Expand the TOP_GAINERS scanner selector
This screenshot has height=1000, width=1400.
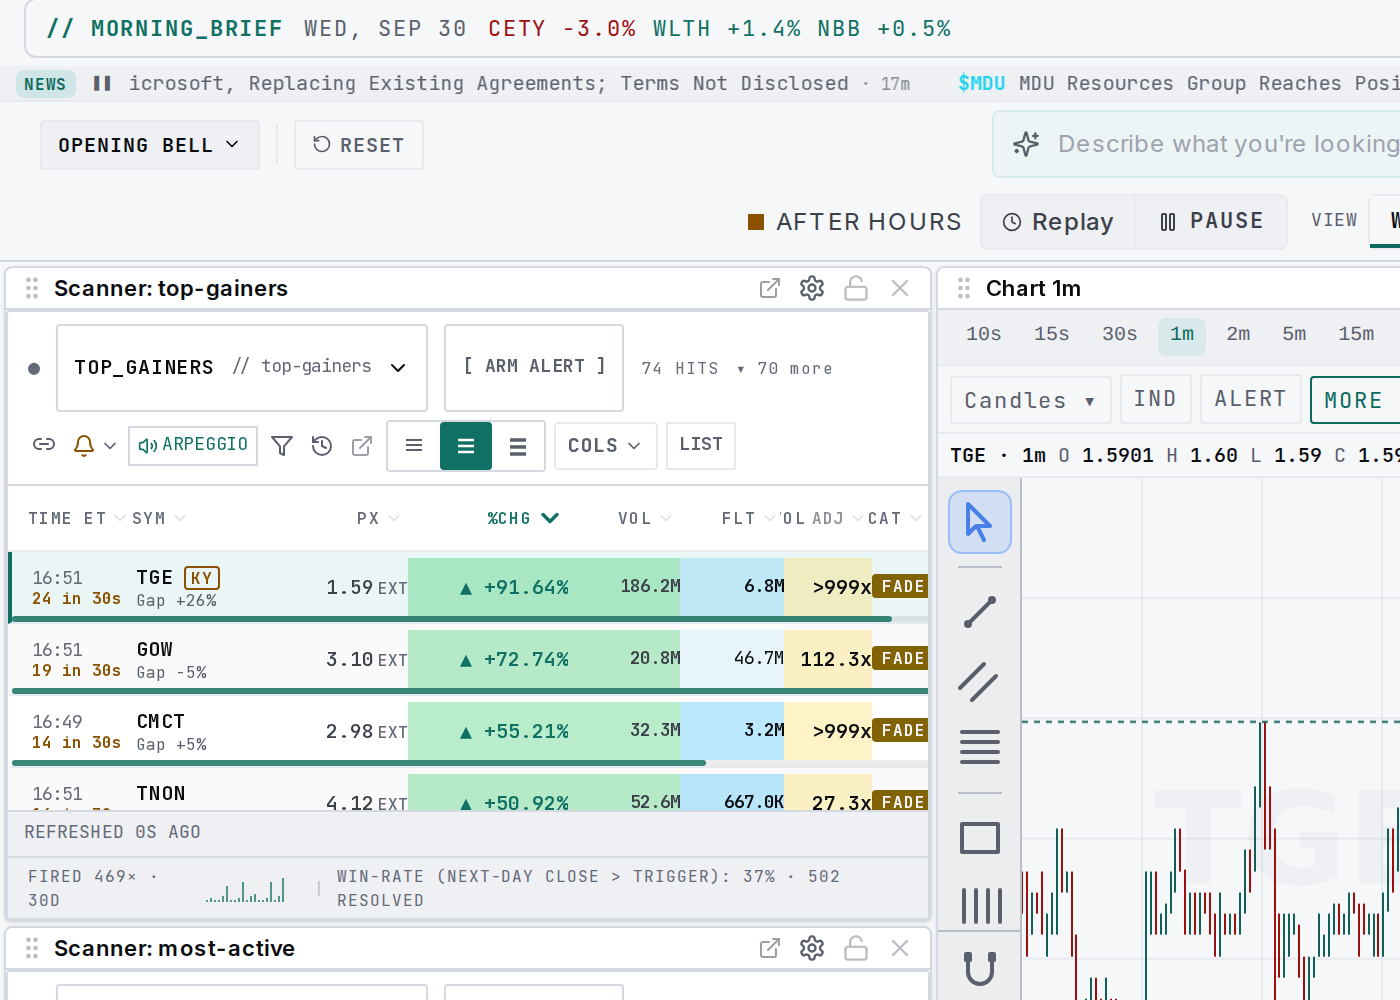242,368
